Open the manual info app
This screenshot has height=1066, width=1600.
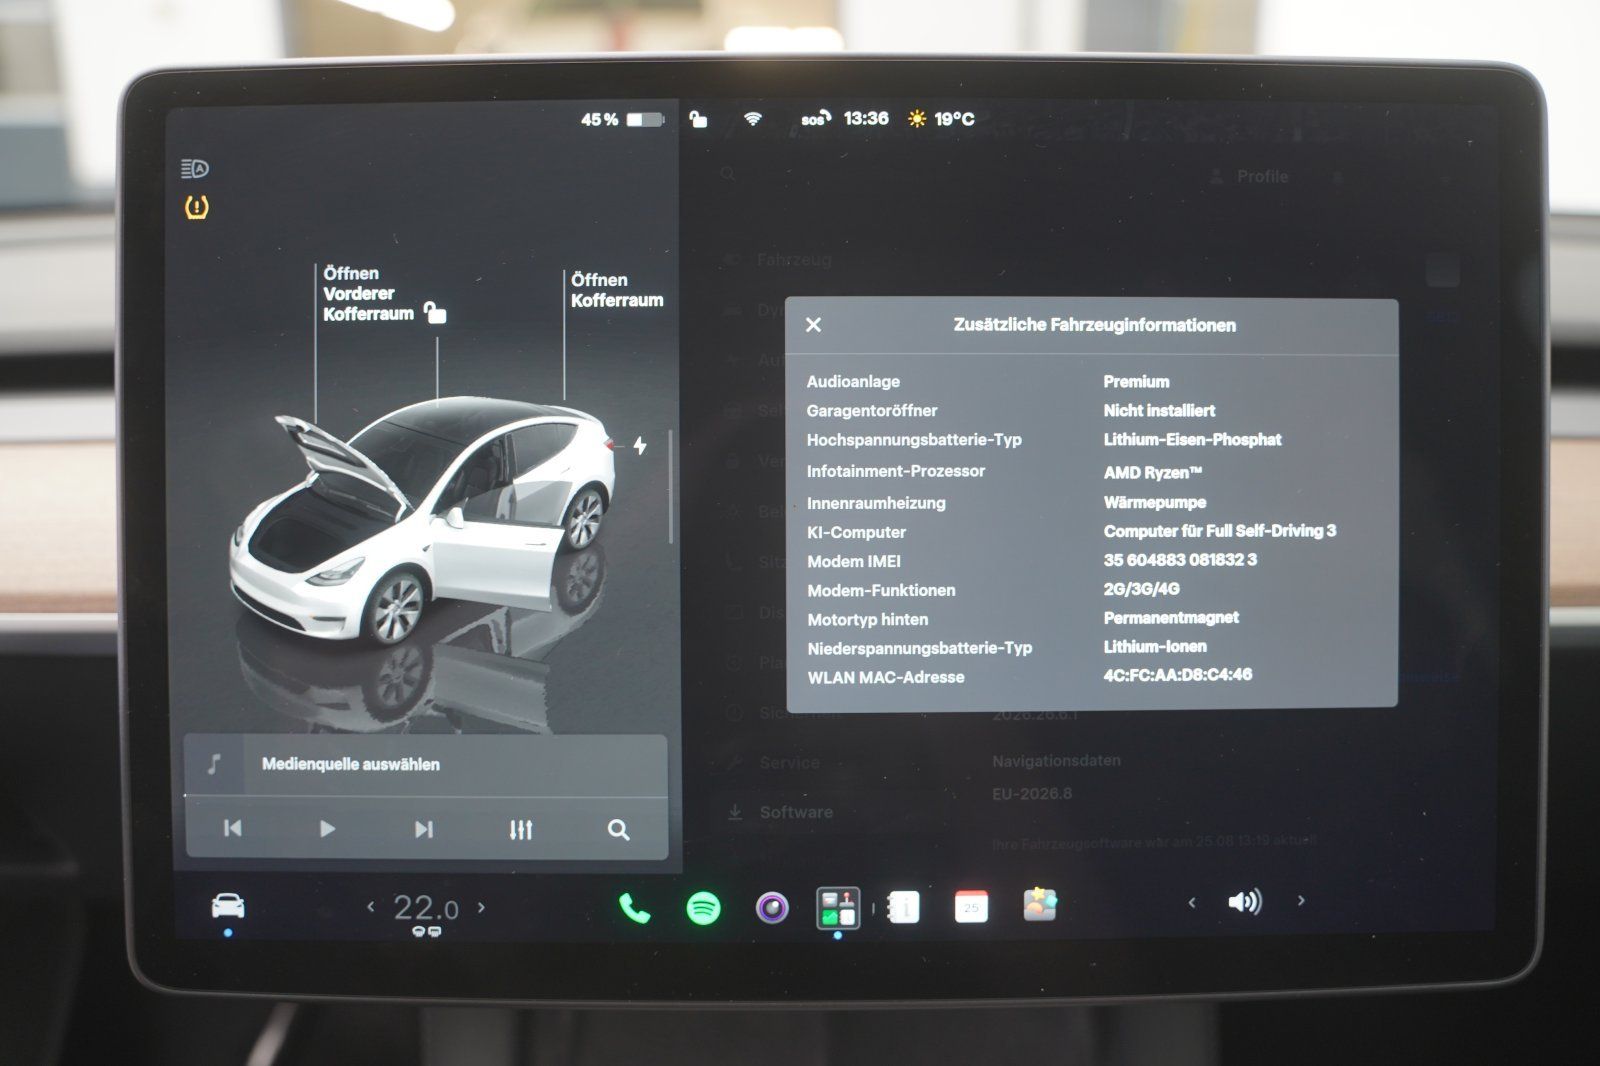click(903, 907)
